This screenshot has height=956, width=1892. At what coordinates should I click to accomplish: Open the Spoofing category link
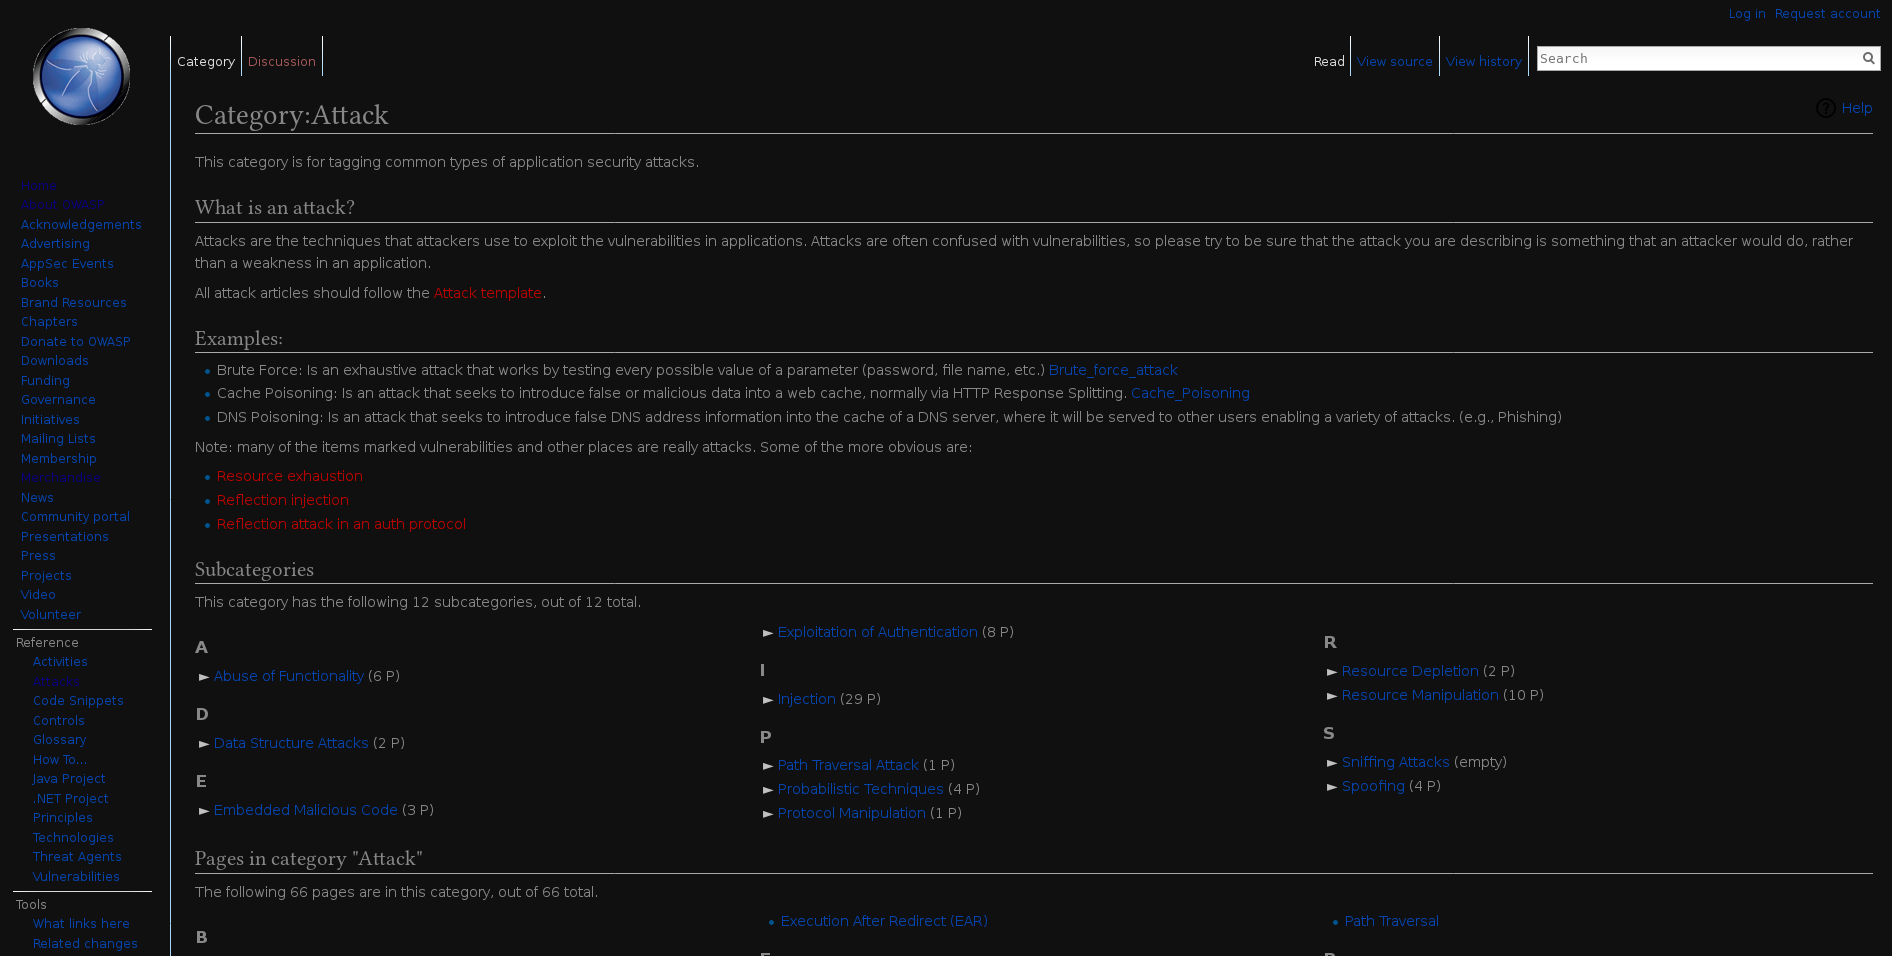(x=1373, y=786)
